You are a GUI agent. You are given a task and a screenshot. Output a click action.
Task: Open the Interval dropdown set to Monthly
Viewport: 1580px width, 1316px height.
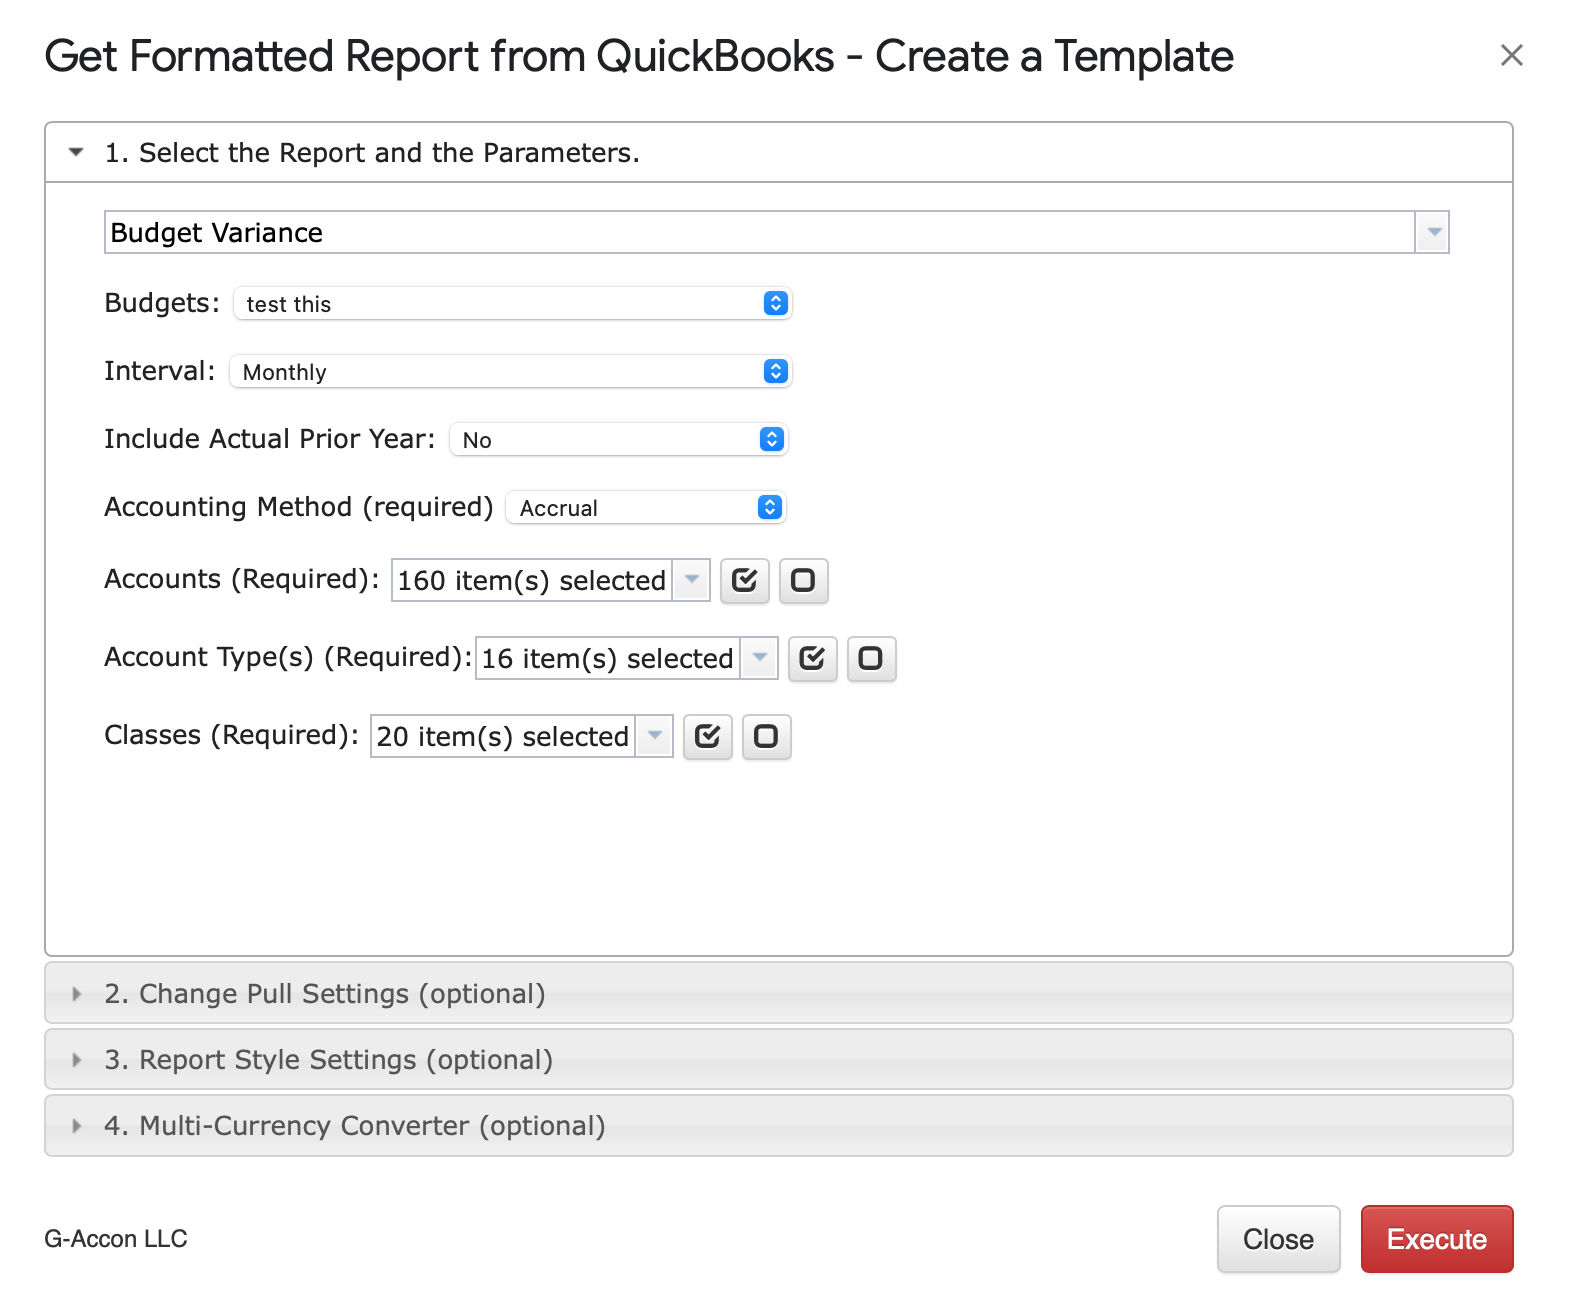tap(510, 371)
